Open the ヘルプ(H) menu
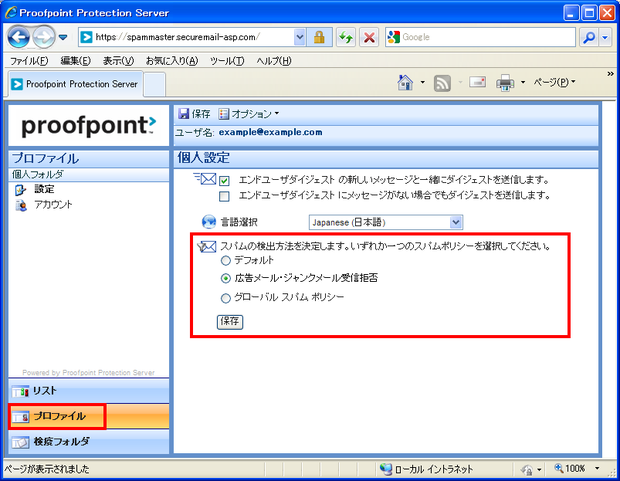 coord(274,61)
